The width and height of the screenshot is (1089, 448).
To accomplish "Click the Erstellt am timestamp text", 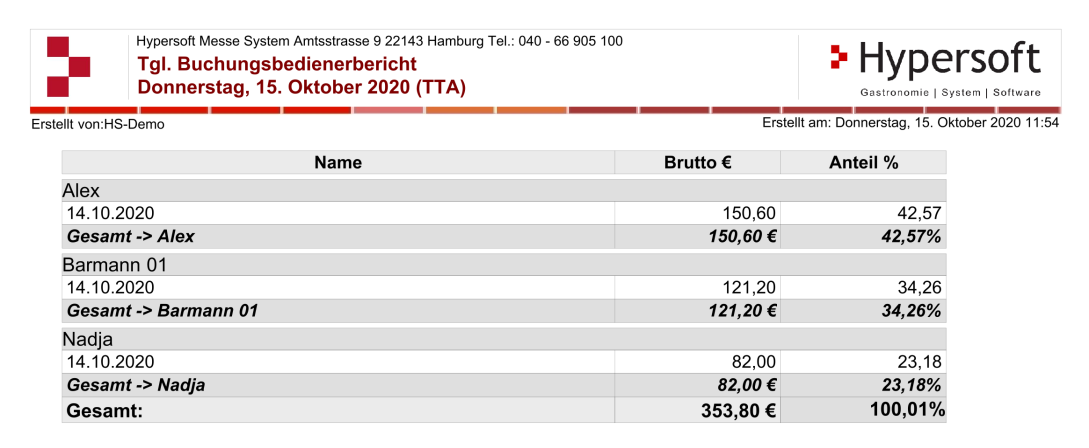I will [910, 123].
